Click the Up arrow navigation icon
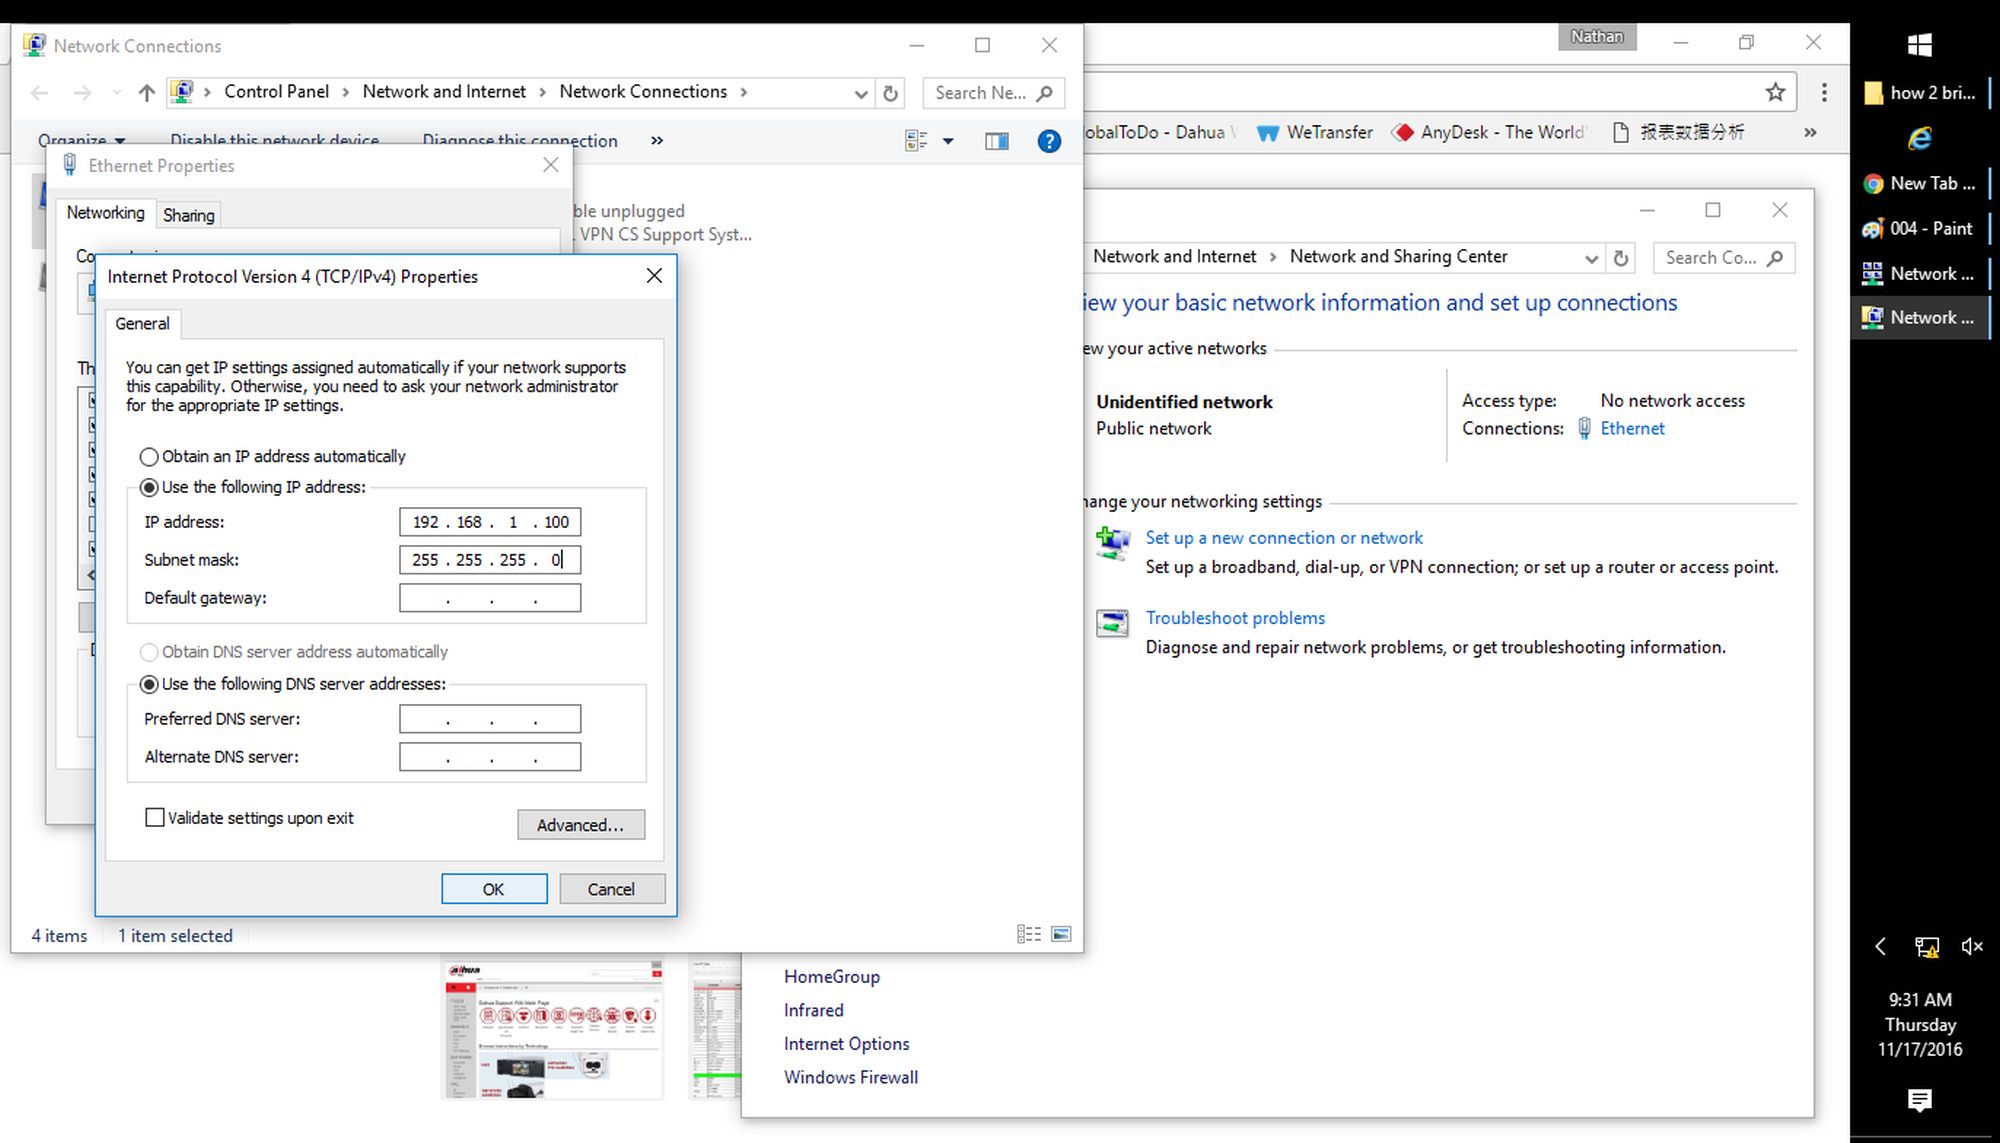Image resolution: width=2000 pixels, height=1143 pixels. 147,93
